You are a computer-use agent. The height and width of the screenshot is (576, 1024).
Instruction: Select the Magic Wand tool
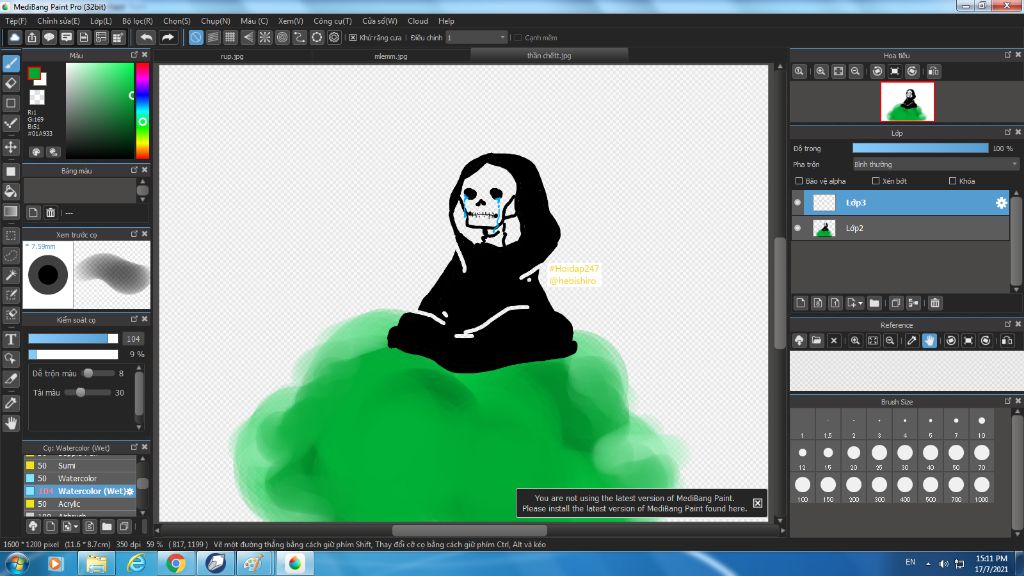11,276
